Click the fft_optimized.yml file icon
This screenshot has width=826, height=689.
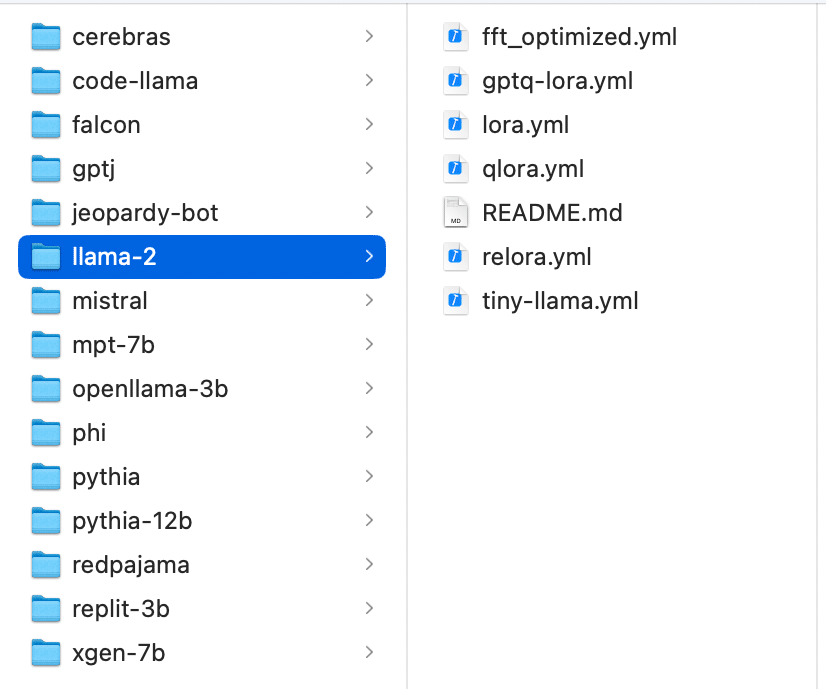(x=456, y=37)
